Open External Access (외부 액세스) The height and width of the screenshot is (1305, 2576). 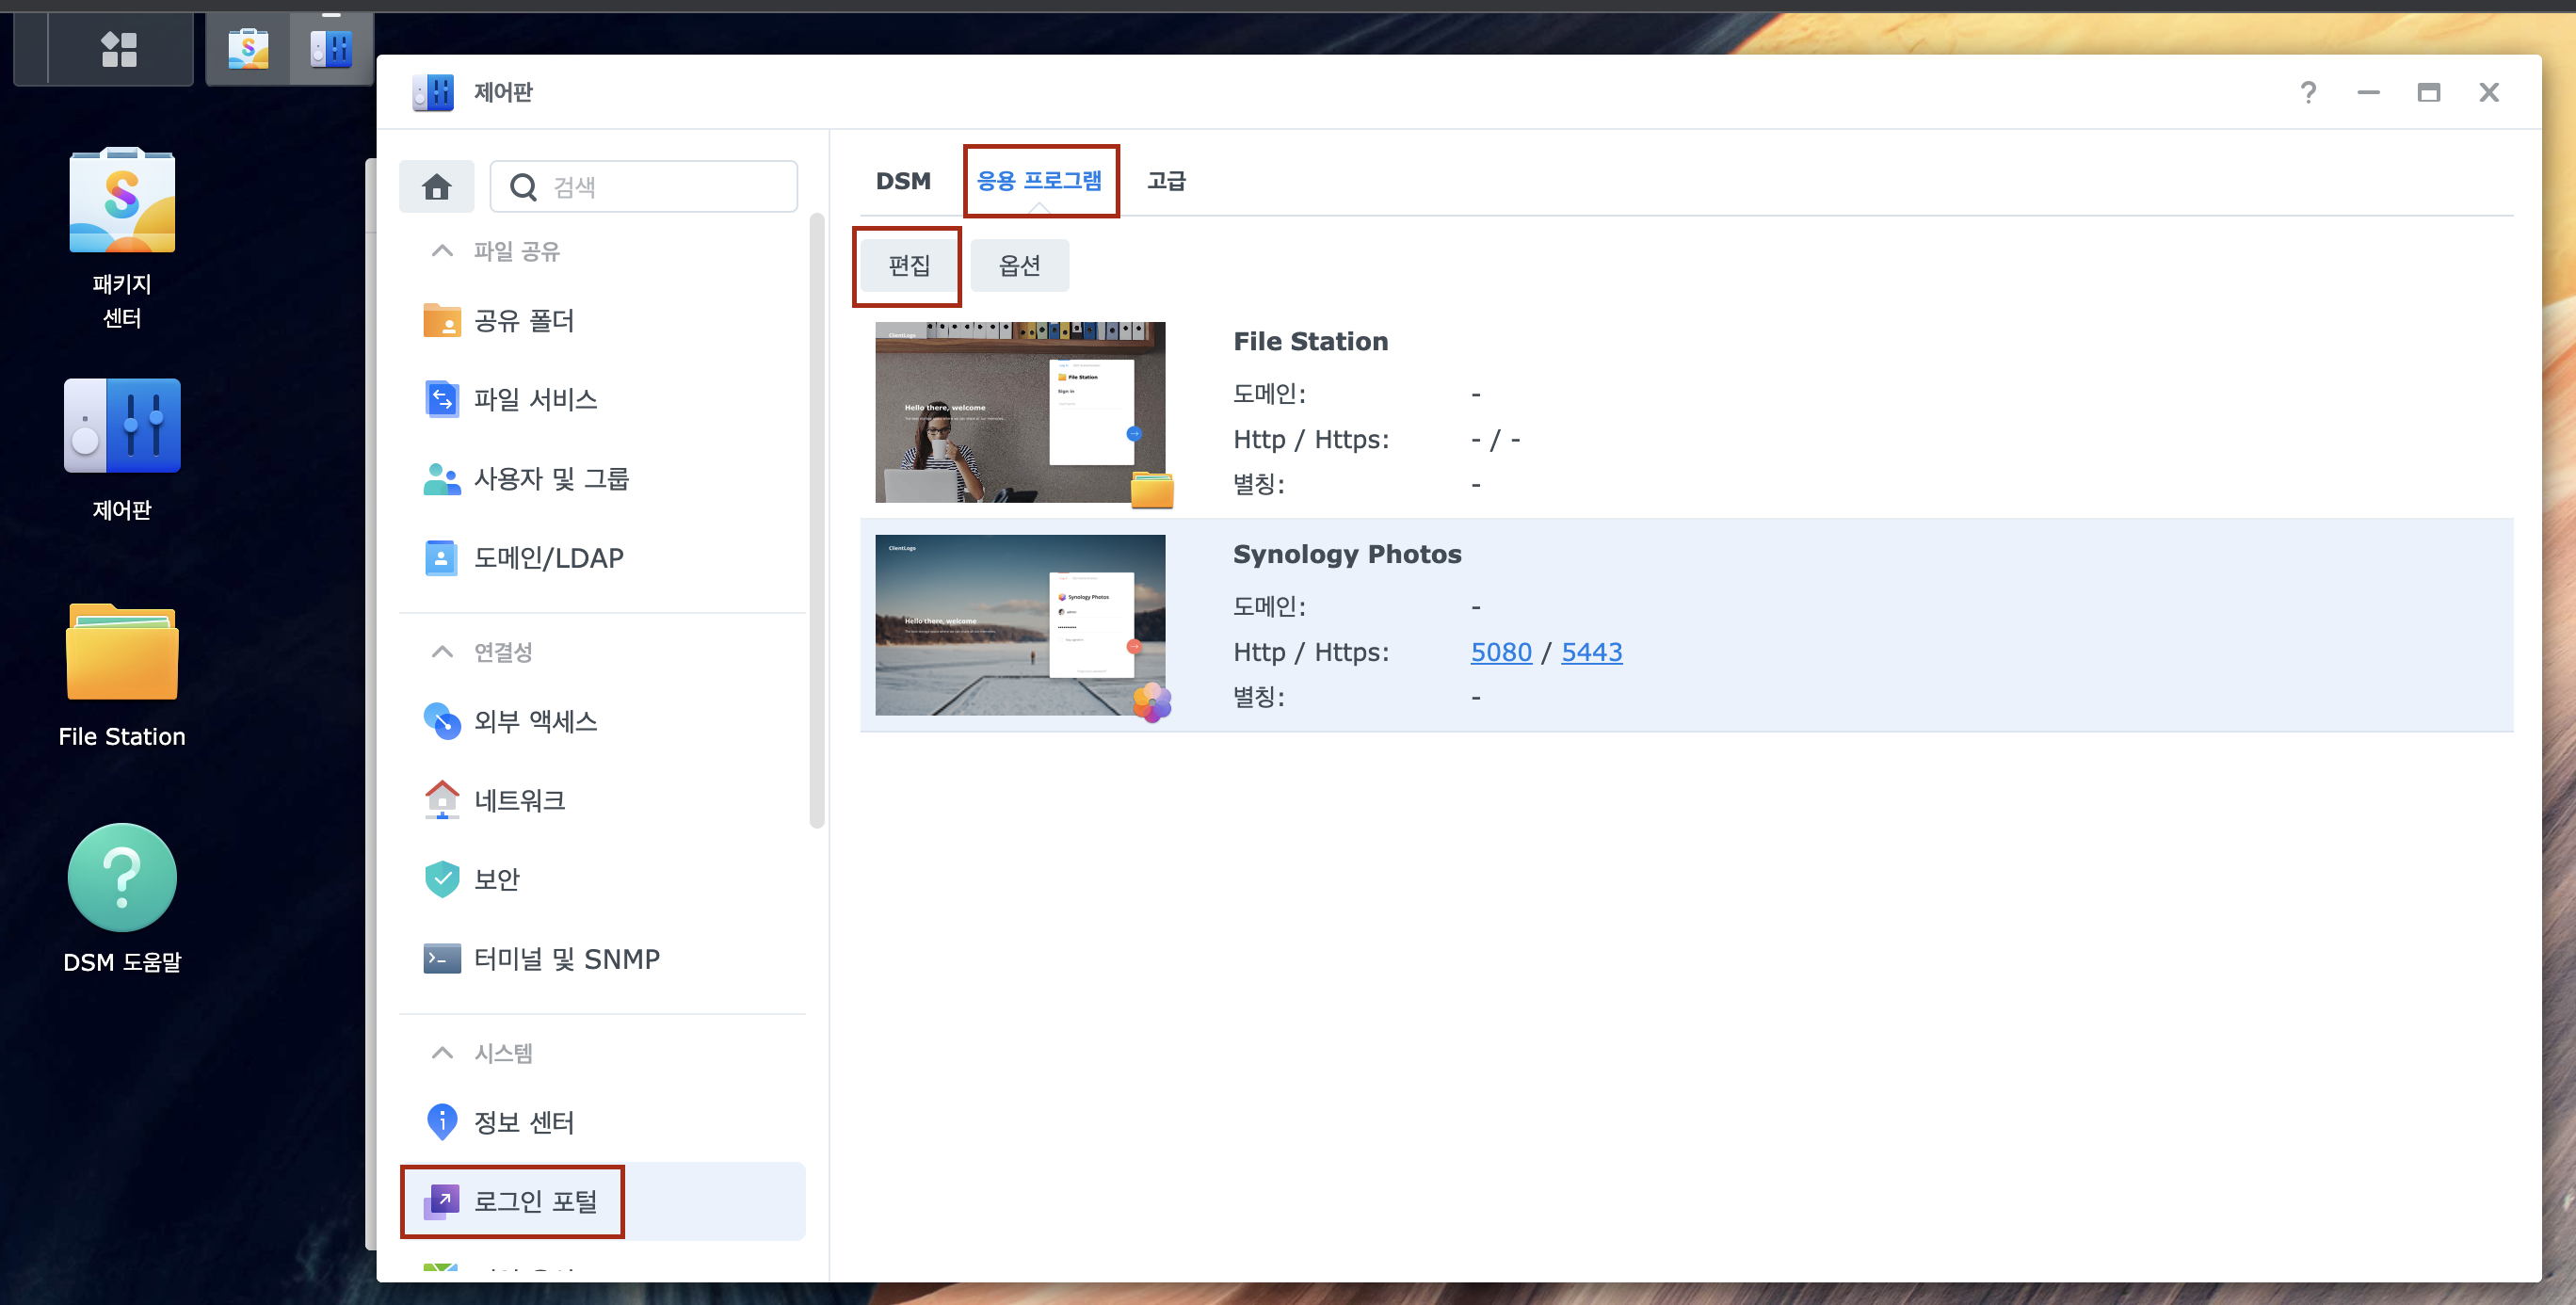(535, 721)
